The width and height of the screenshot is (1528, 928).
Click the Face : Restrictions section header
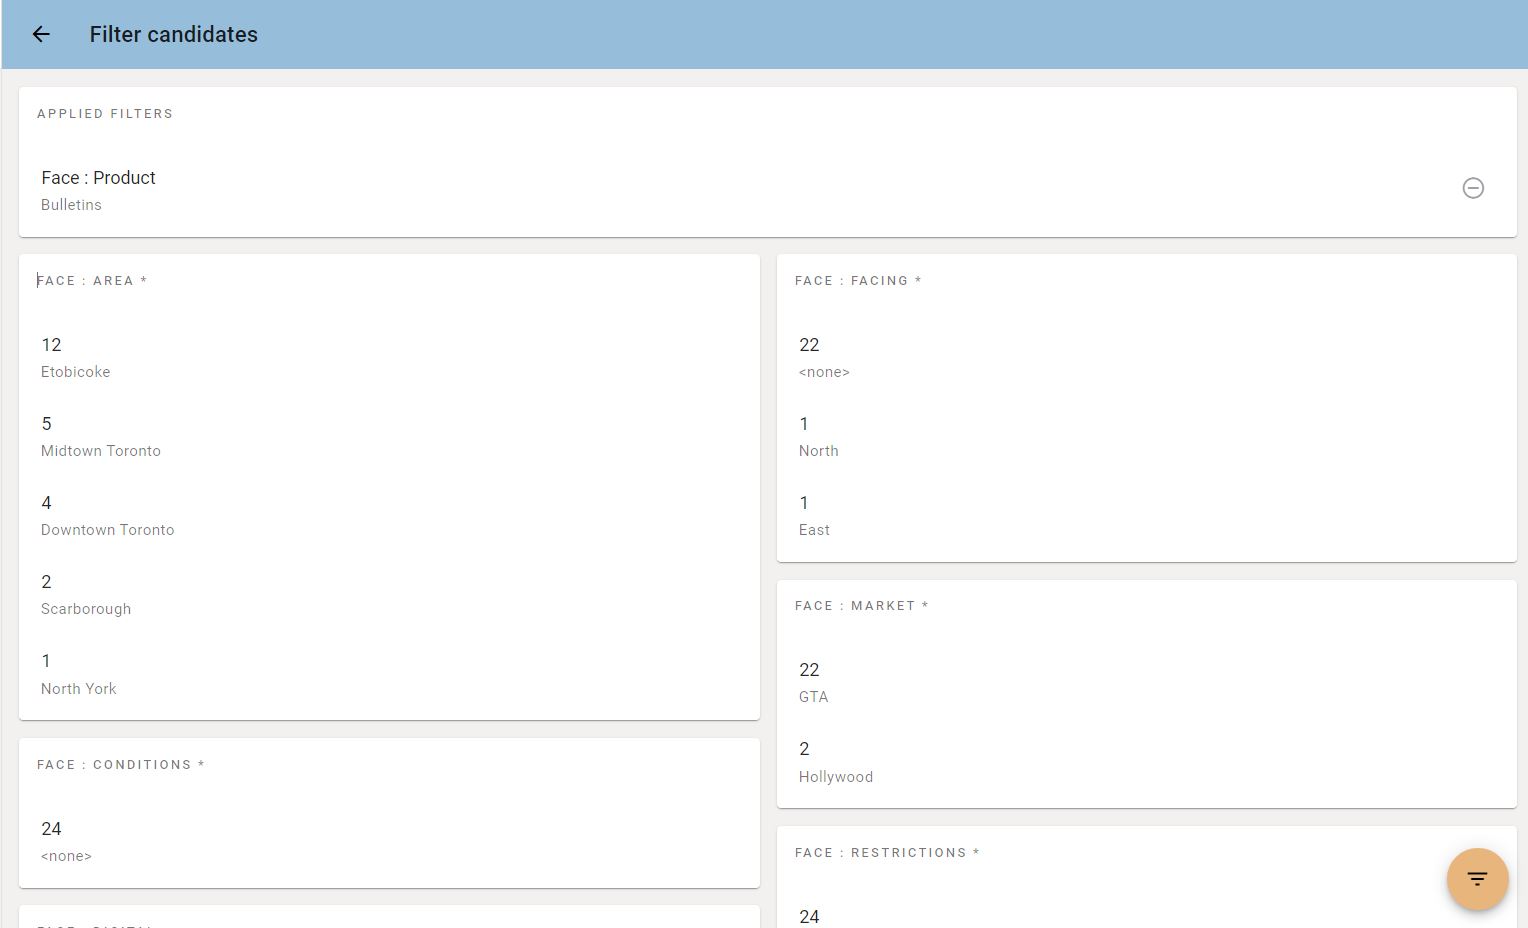click(887, 853)
